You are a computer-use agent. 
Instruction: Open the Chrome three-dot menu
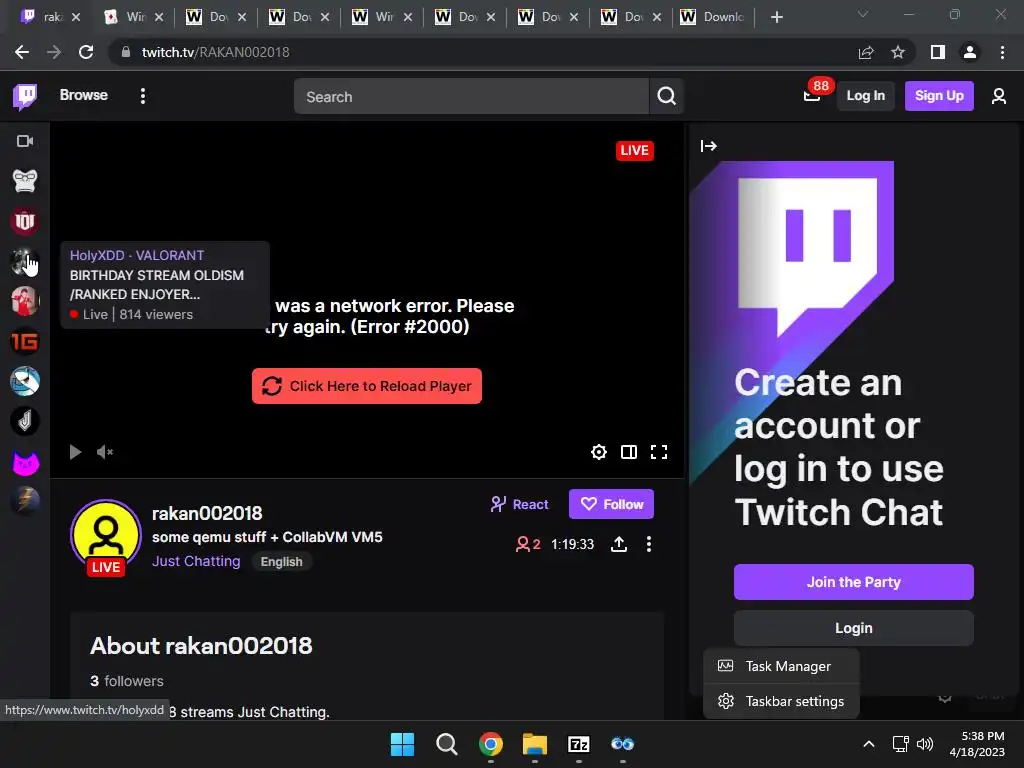click(x=1002, y=52)
